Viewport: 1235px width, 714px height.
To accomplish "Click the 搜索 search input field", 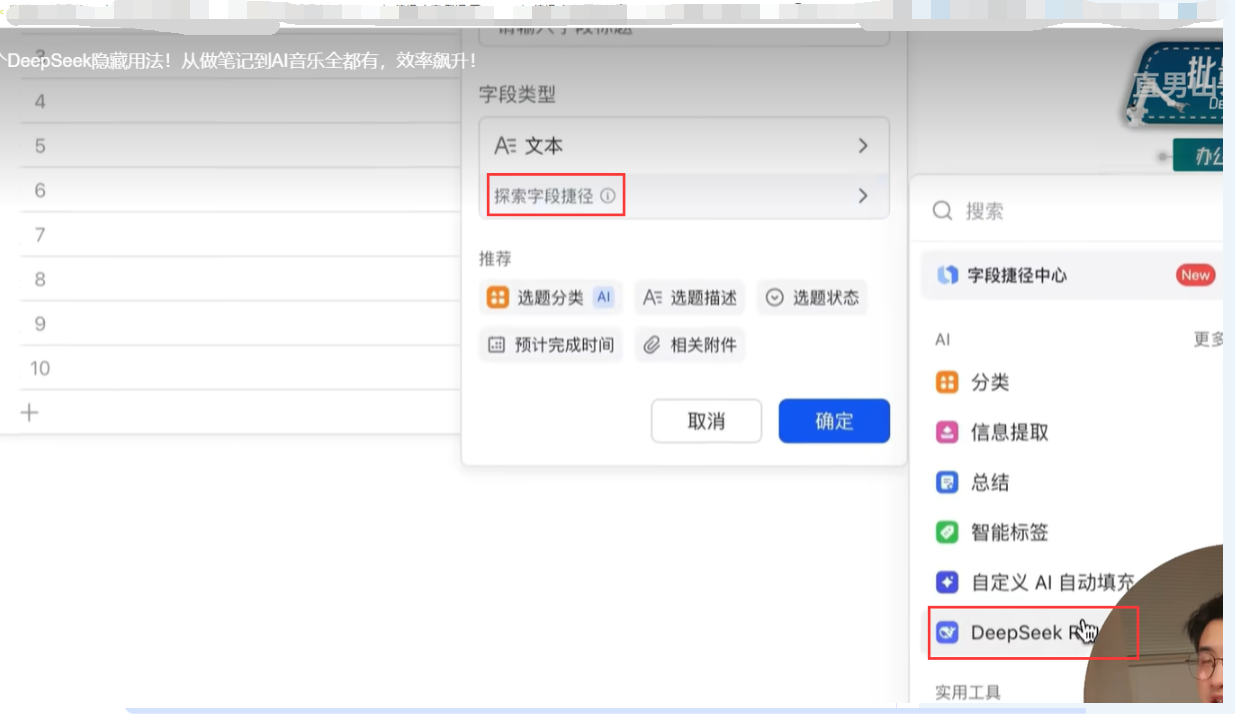I will click(x=1080, y=211).
